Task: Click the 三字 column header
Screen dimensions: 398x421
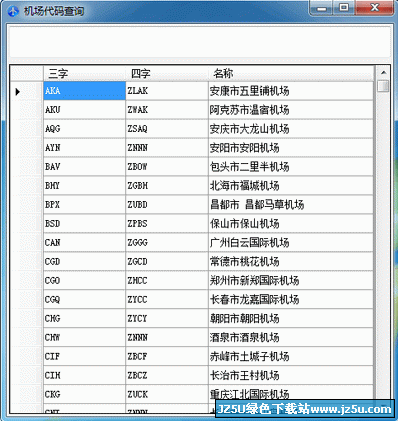Action: click(x=85, y=73)
